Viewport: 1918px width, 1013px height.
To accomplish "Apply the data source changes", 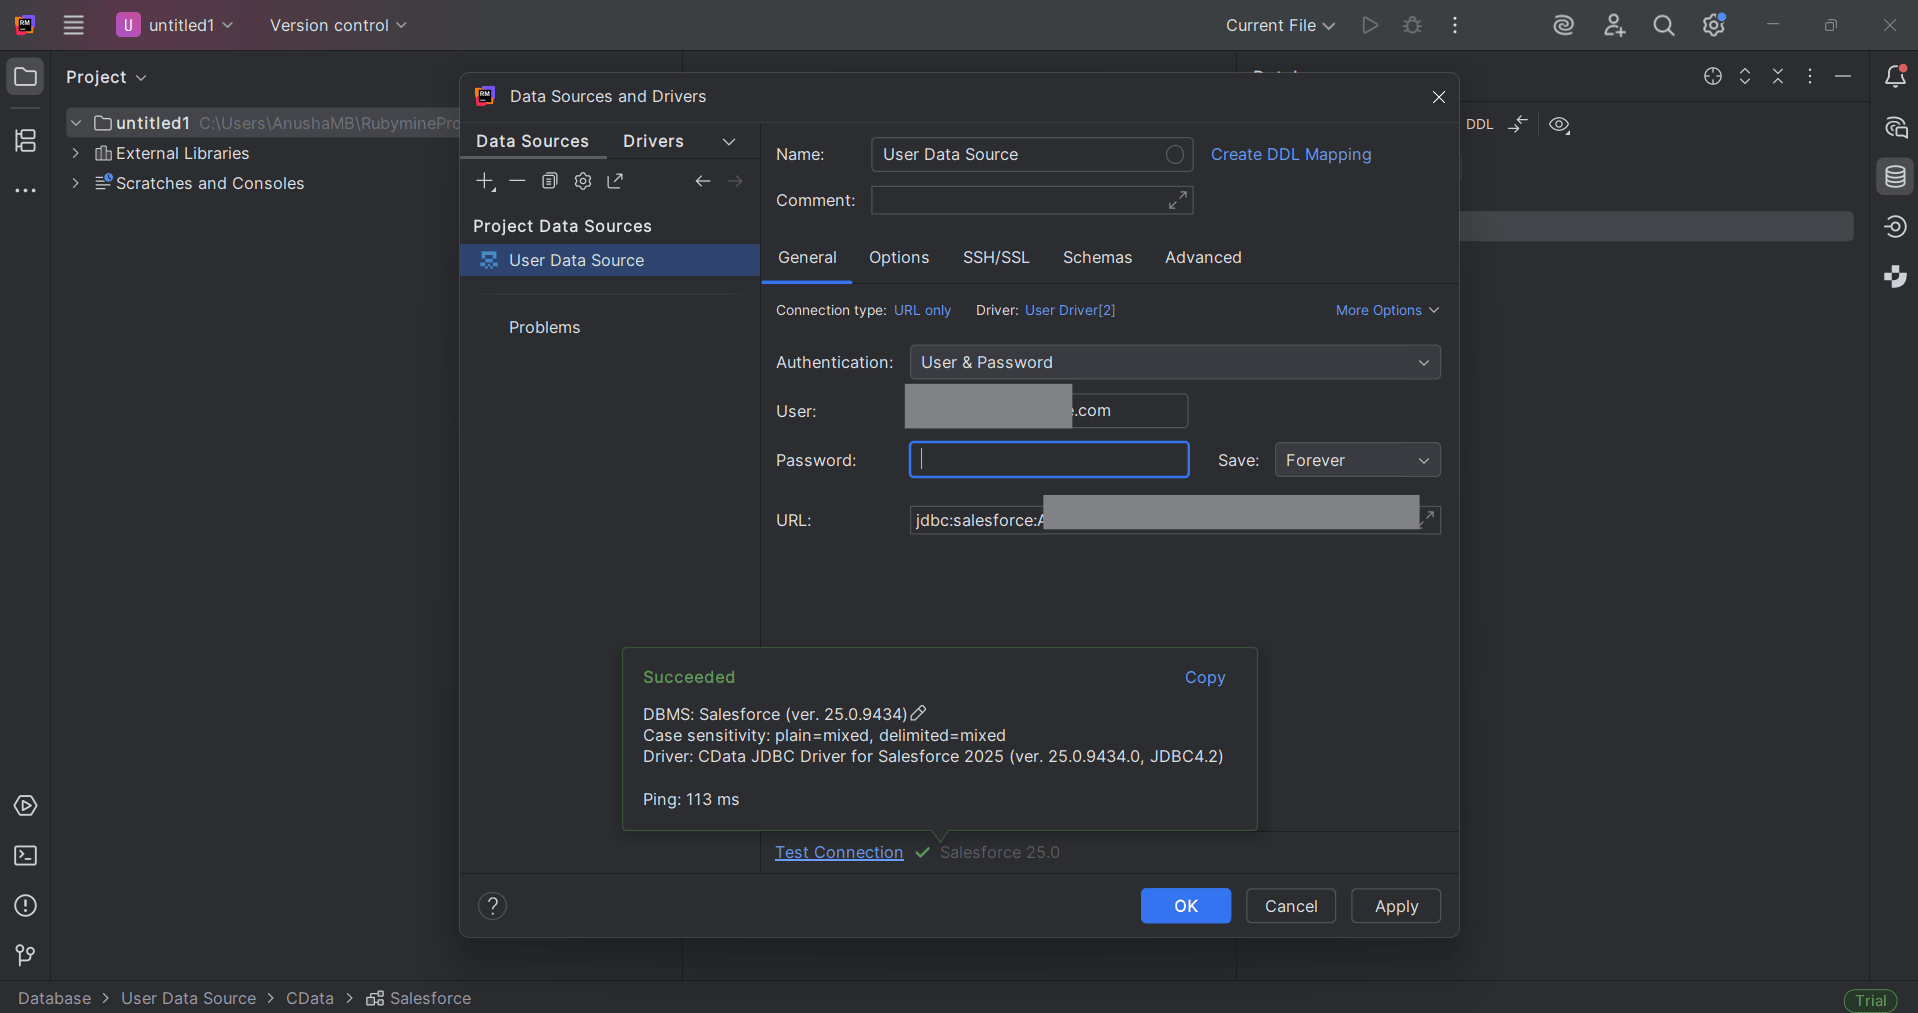I will coord(1395,905).
